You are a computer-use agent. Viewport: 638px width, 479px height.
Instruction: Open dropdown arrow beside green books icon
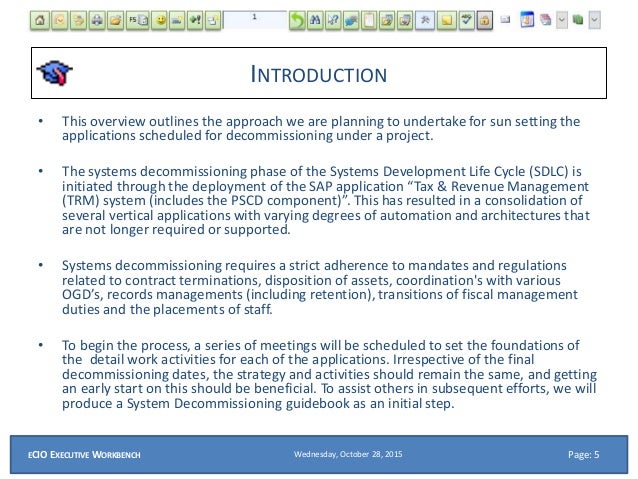tap(594, 20)
